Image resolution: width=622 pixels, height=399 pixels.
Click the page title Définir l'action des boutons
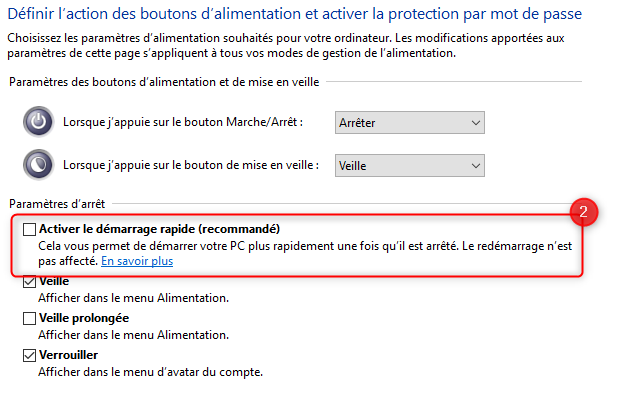295,14
